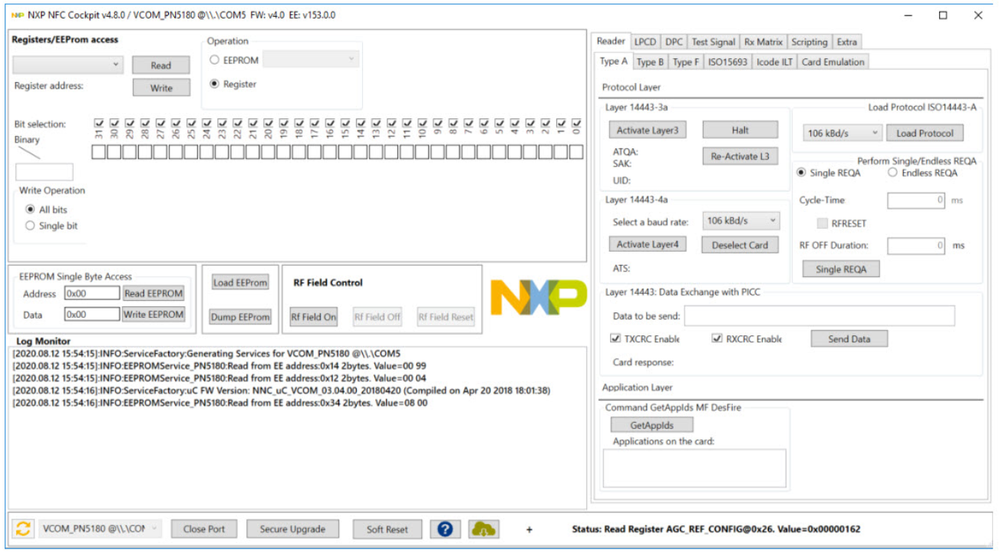Screen dimensions: 999x555
Task: Open the Rx Matrix tab
Action: point(763,41)
